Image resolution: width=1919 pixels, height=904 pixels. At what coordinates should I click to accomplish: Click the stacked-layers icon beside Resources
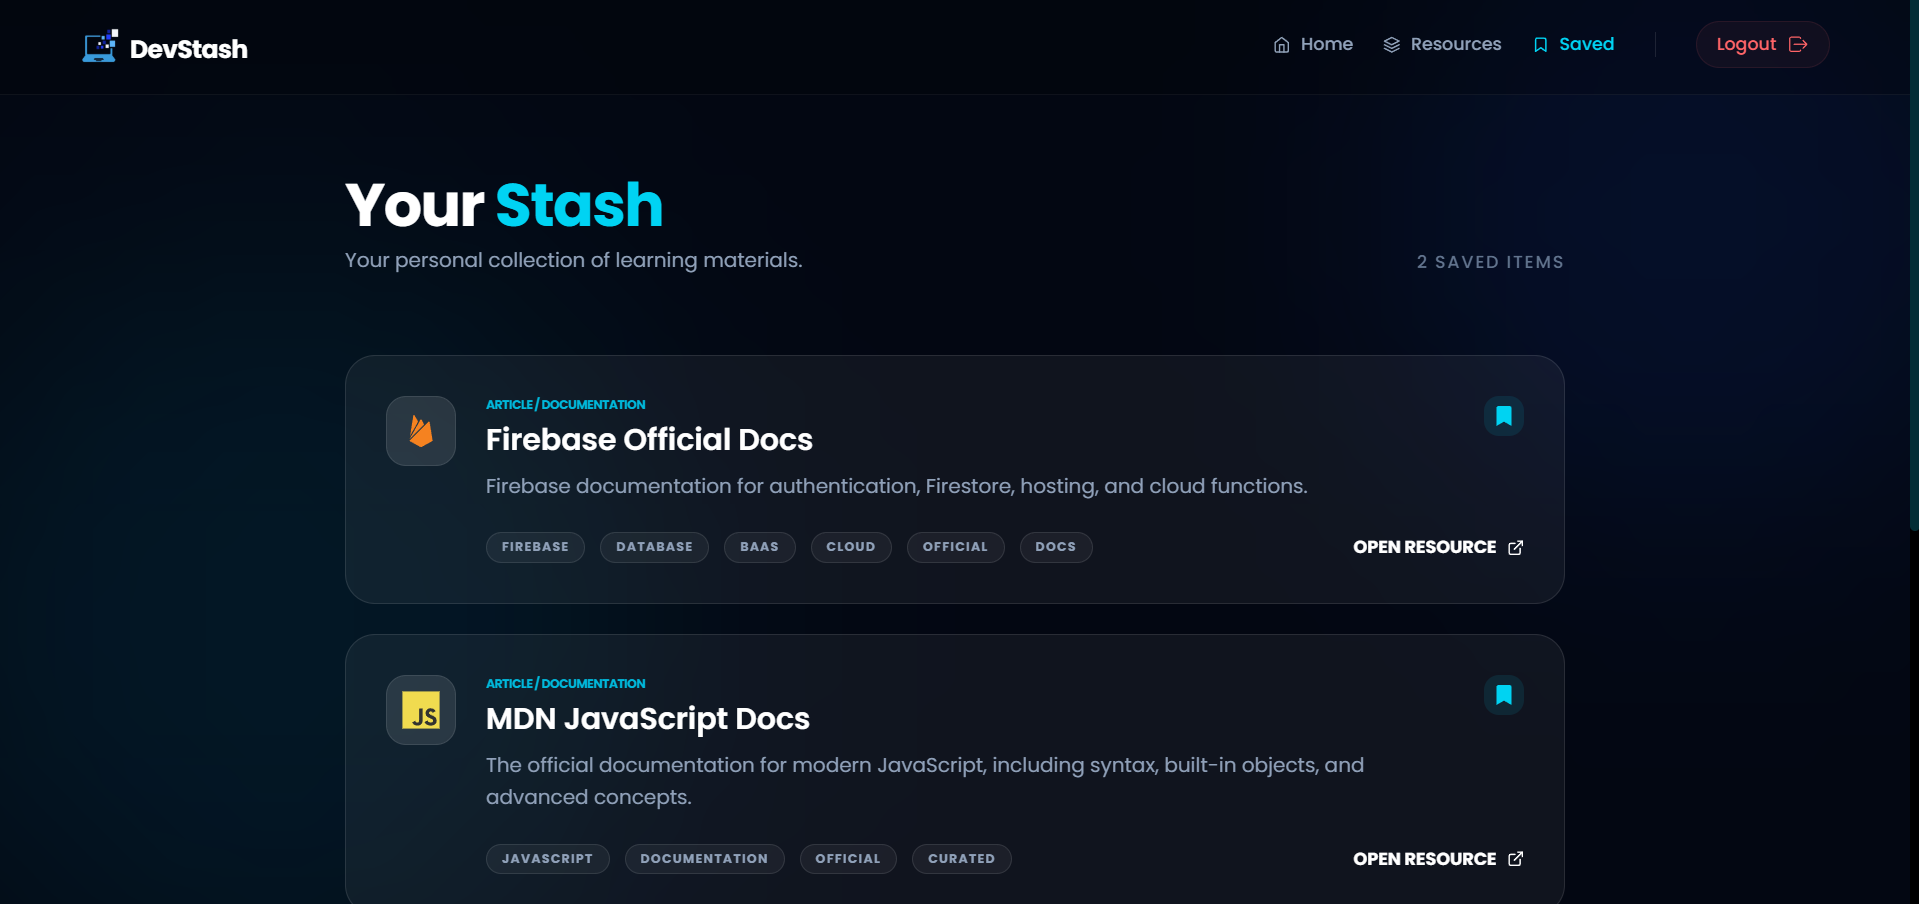click(x=1391, y=44)
